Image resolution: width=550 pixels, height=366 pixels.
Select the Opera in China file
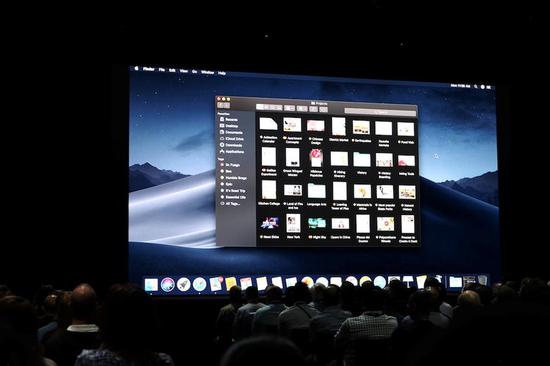click(340, 224)
